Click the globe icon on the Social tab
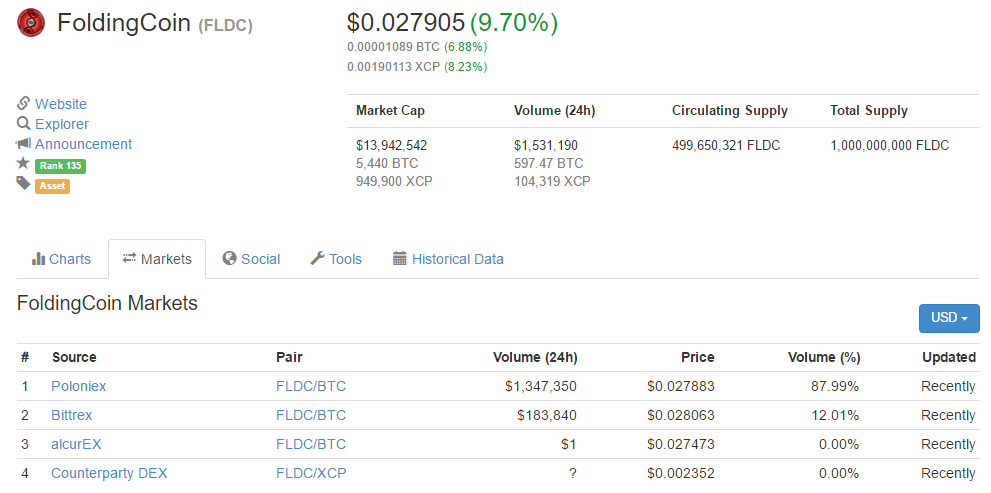The width and height of the screenshot is (991, 493). coord(230,259)
